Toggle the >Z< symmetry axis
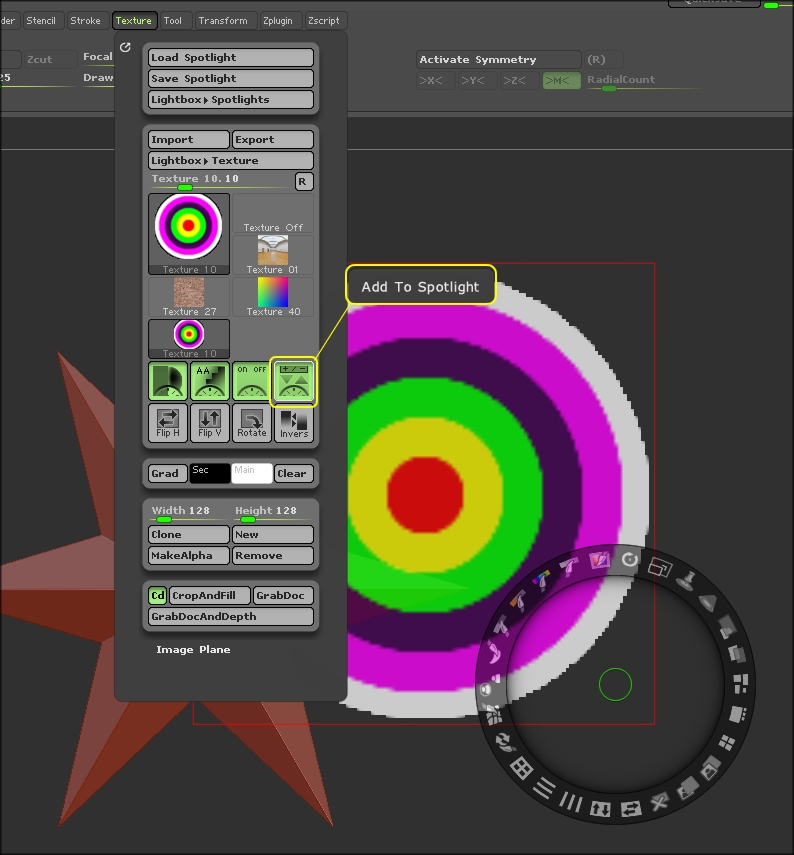The image size is (794, 855). (519, 81)
